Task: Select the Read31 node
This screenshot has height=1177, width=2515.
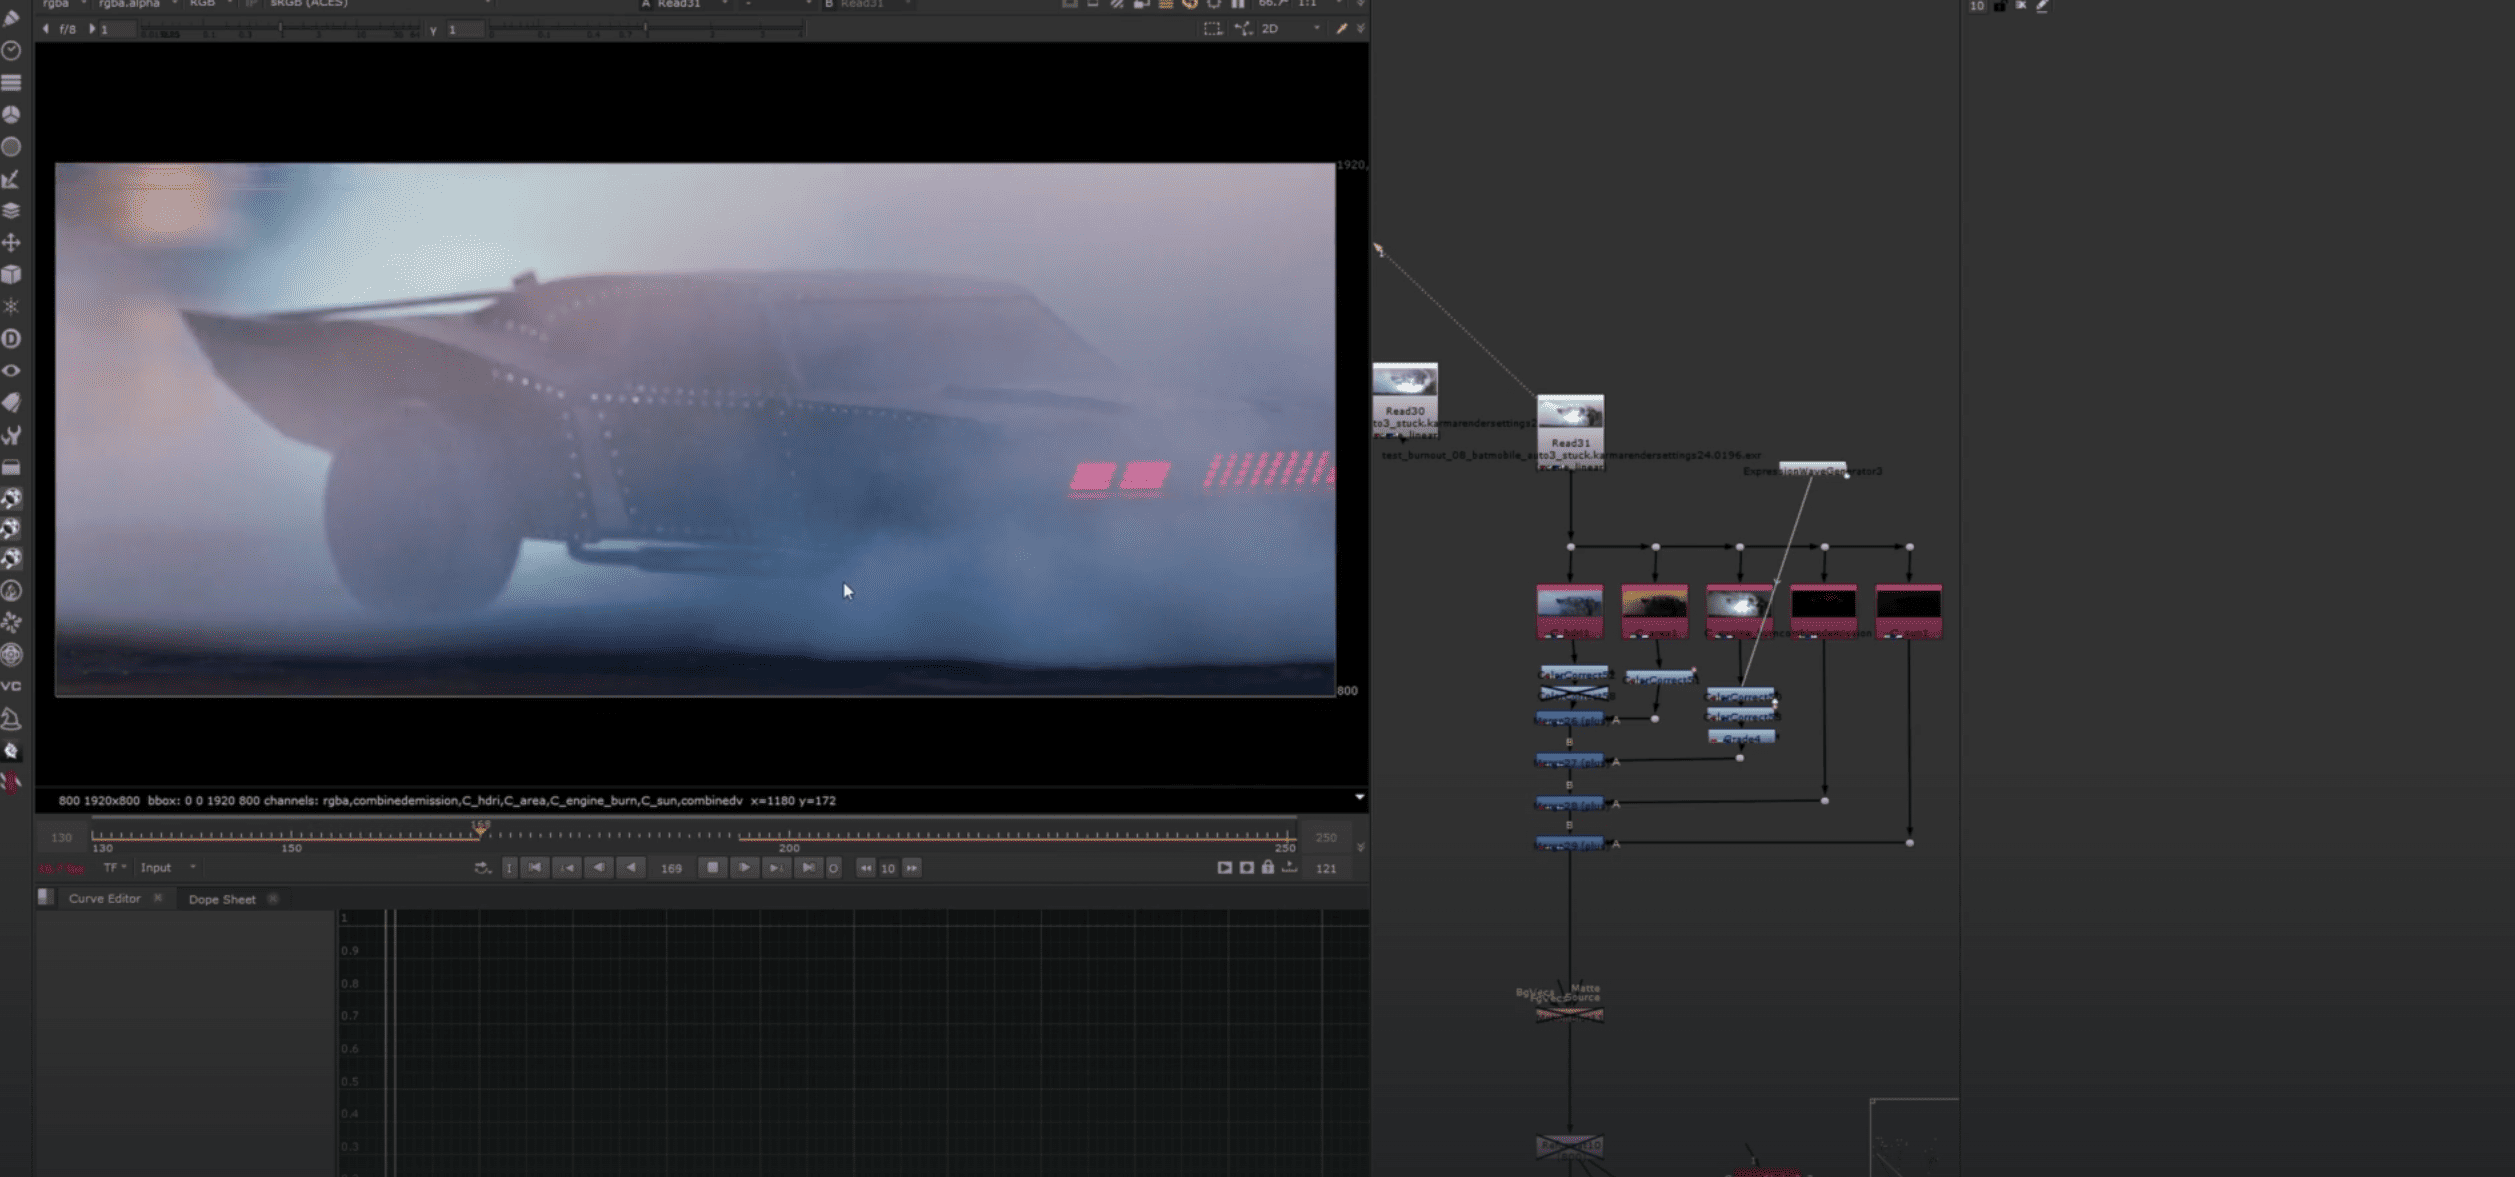Action: (1570, 431)
